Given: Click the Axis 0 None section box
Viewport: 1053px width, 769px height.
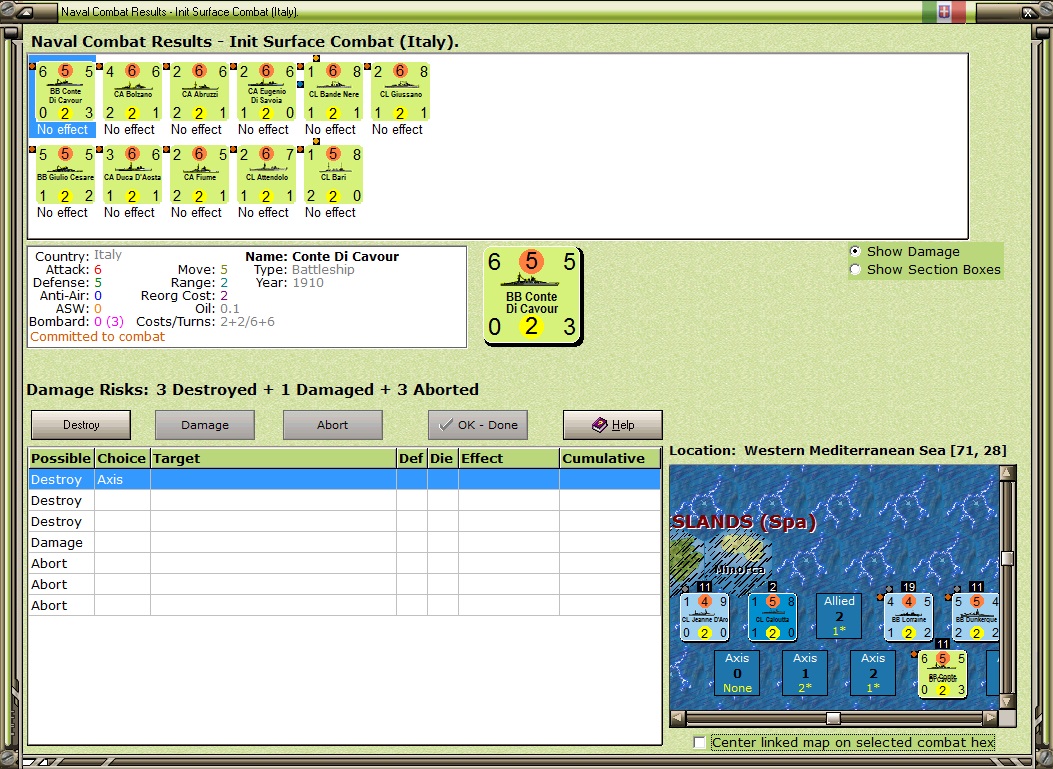Looking at the screenshot, I should pyautogui.click(x=737, y=672).
